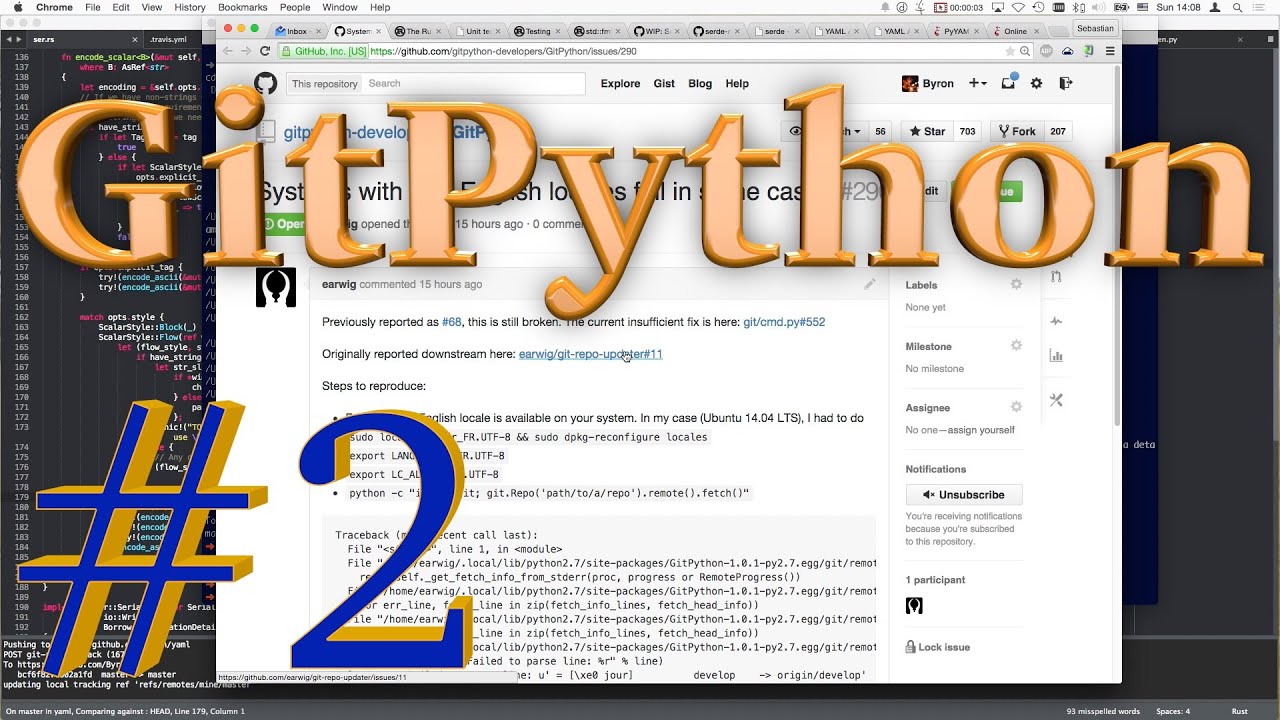This screenshot has width=1280, height=720.
Task: Open the Explore link in GitHub header
Action: click(620, 83)
